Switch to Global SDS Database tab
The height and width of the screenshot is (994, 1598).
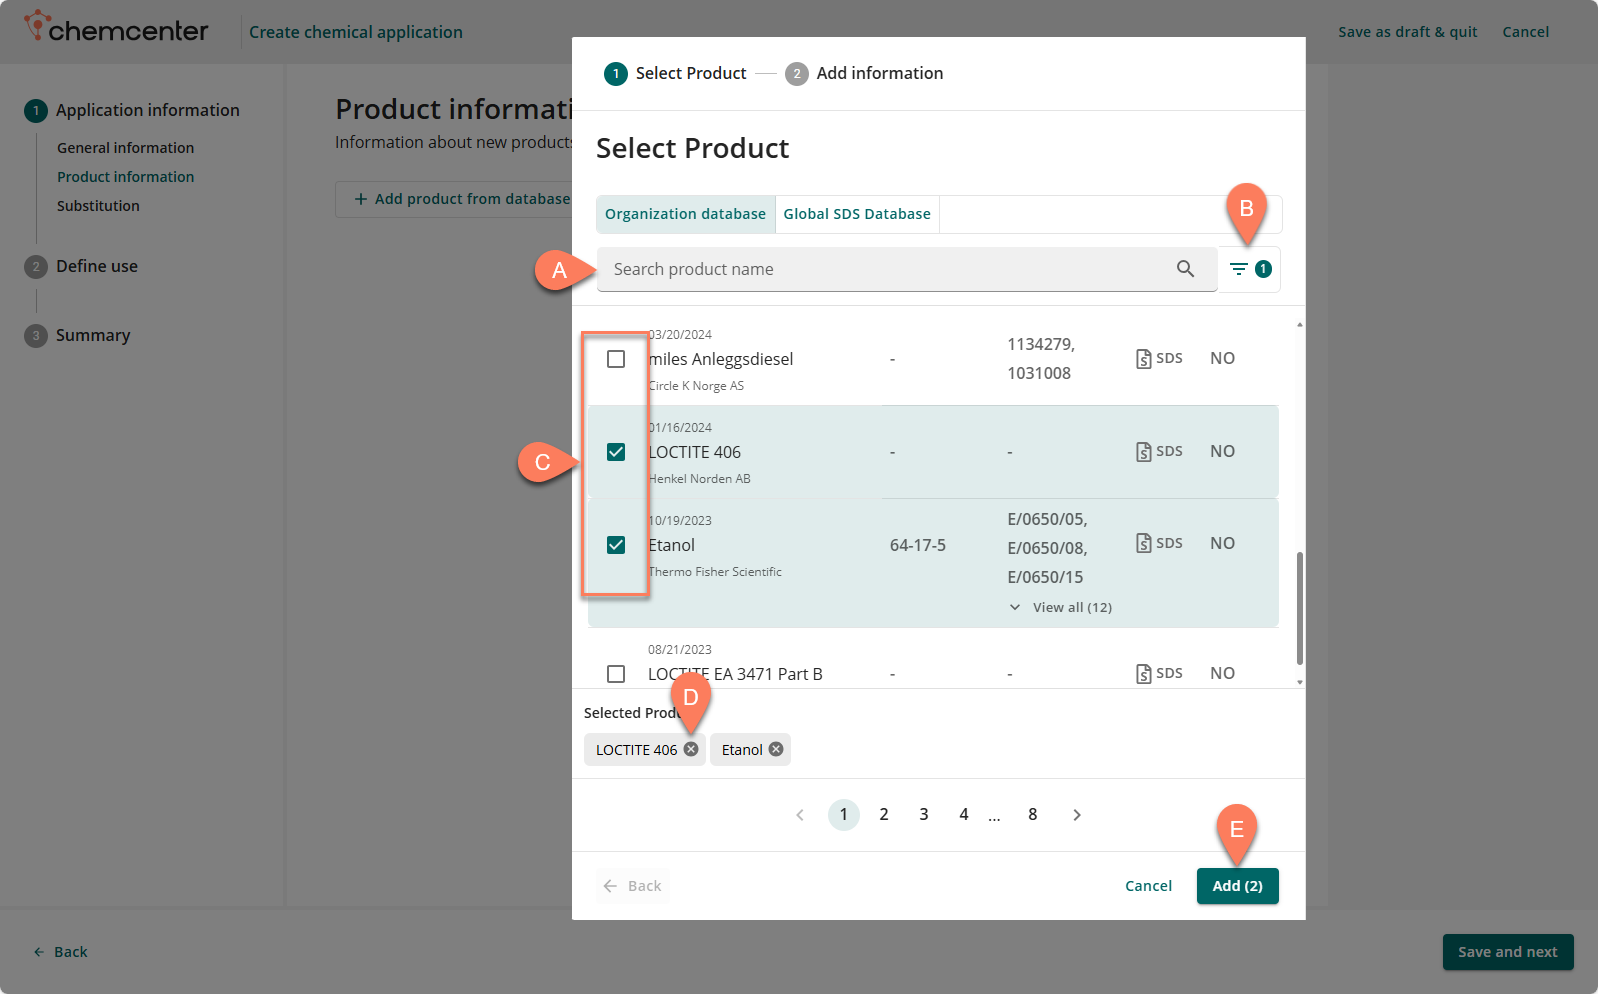(x=857, y=214)
